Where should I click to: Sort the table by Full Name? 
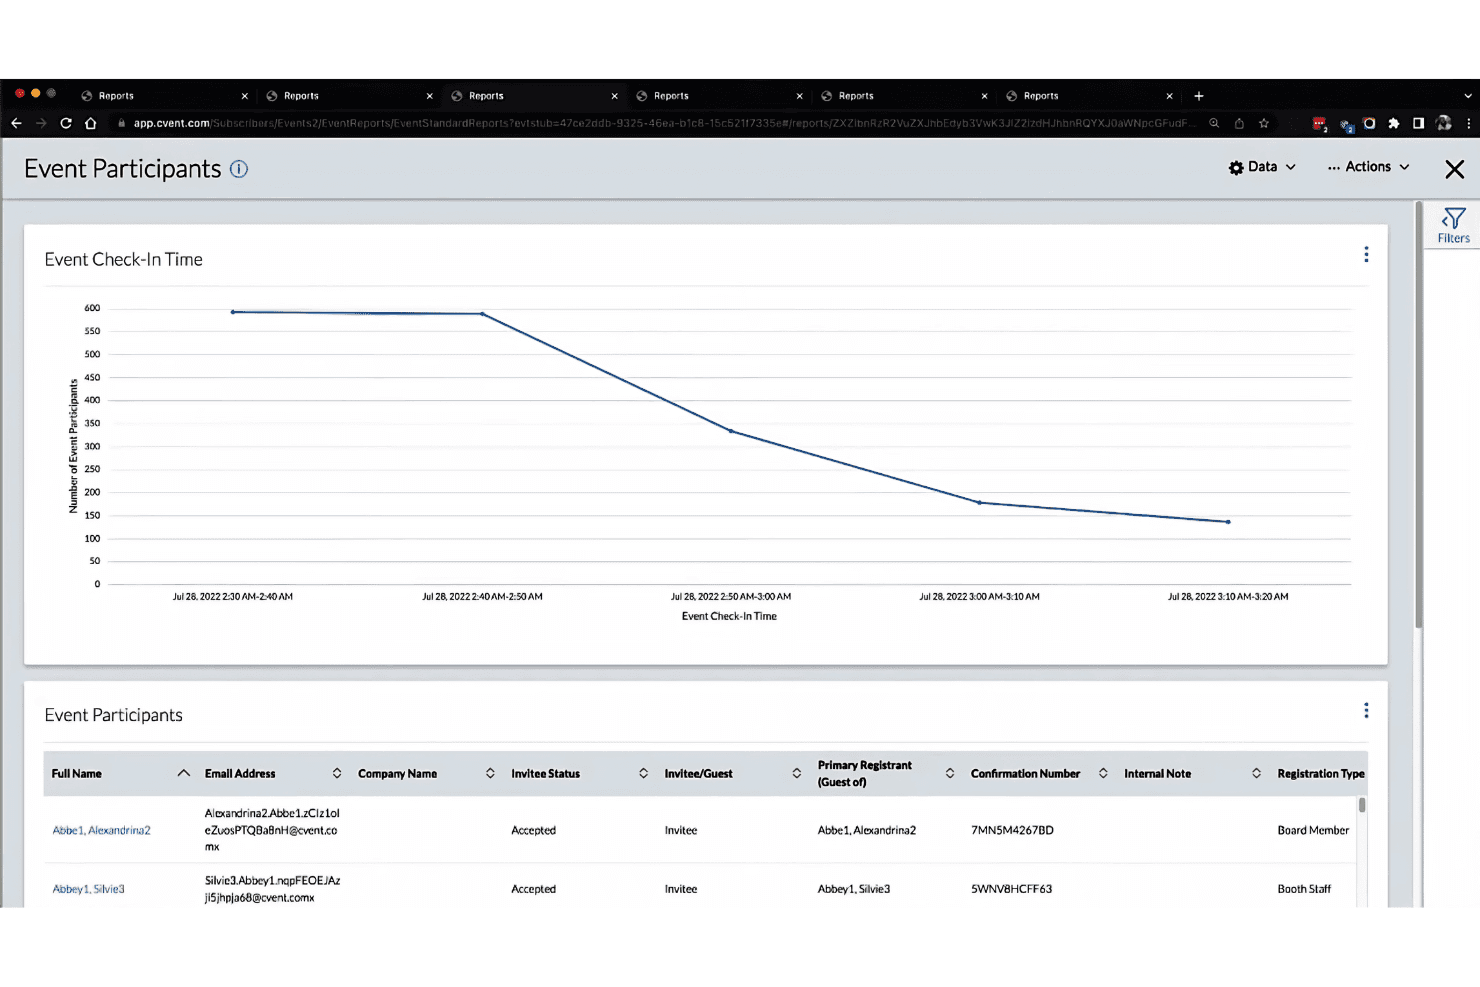(x=184, y=773)
